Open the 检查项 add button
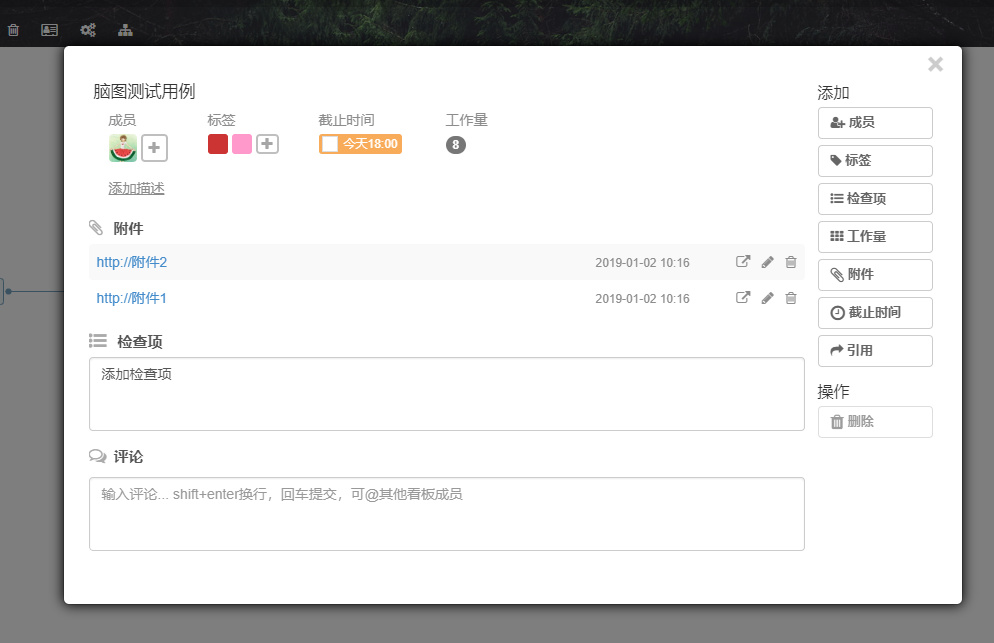 pos(875,199)
